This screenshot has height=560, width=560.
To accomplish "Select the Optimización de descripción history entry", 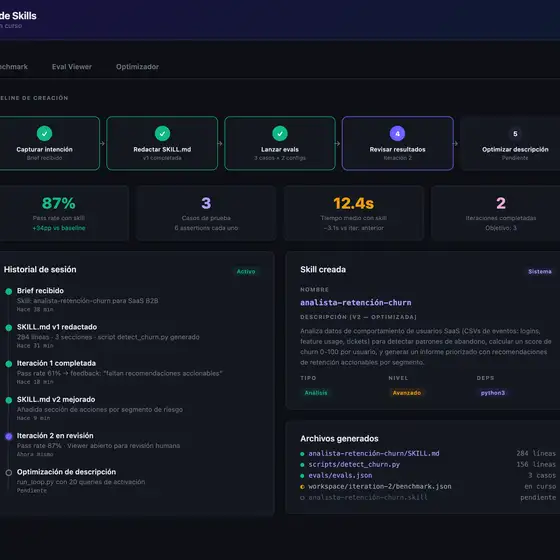I will 81,481.
